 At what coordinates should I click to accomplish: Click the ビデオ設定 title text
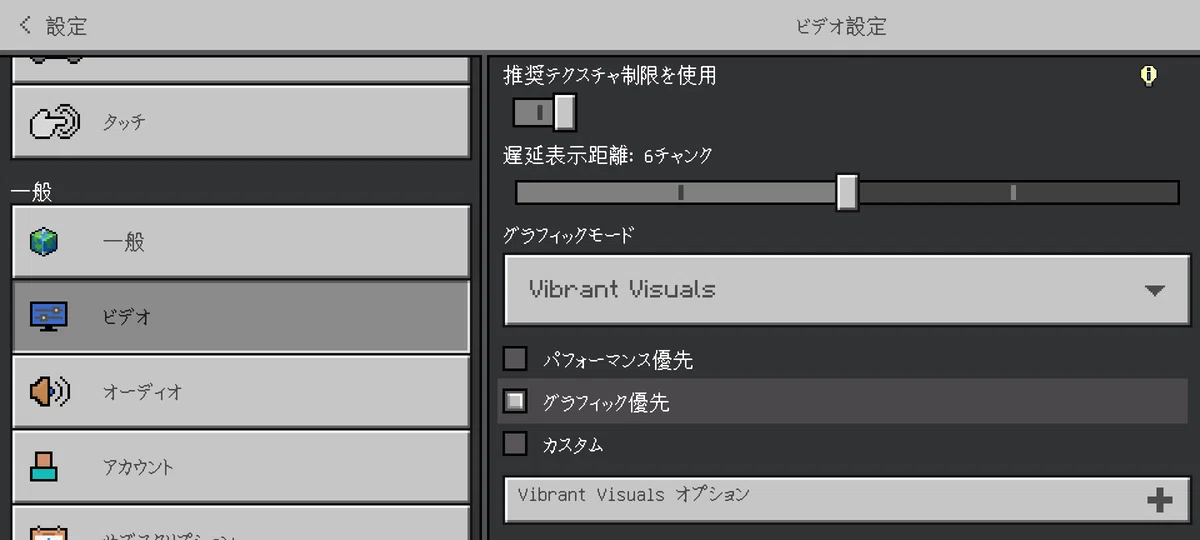click(x=841, y=26)
